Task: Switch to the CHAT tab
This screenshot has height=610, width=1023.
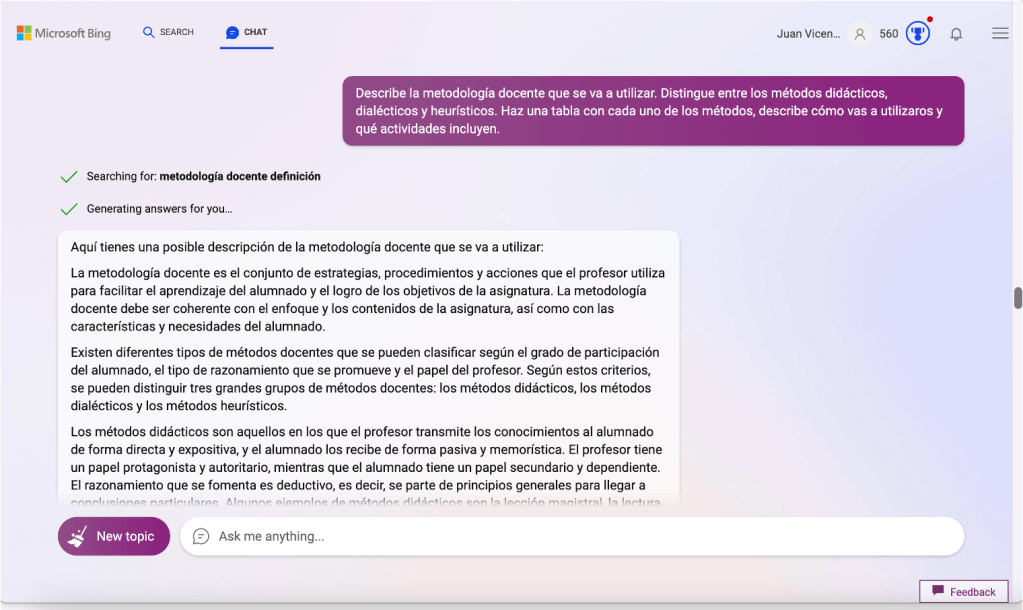Action: point(247,33)
